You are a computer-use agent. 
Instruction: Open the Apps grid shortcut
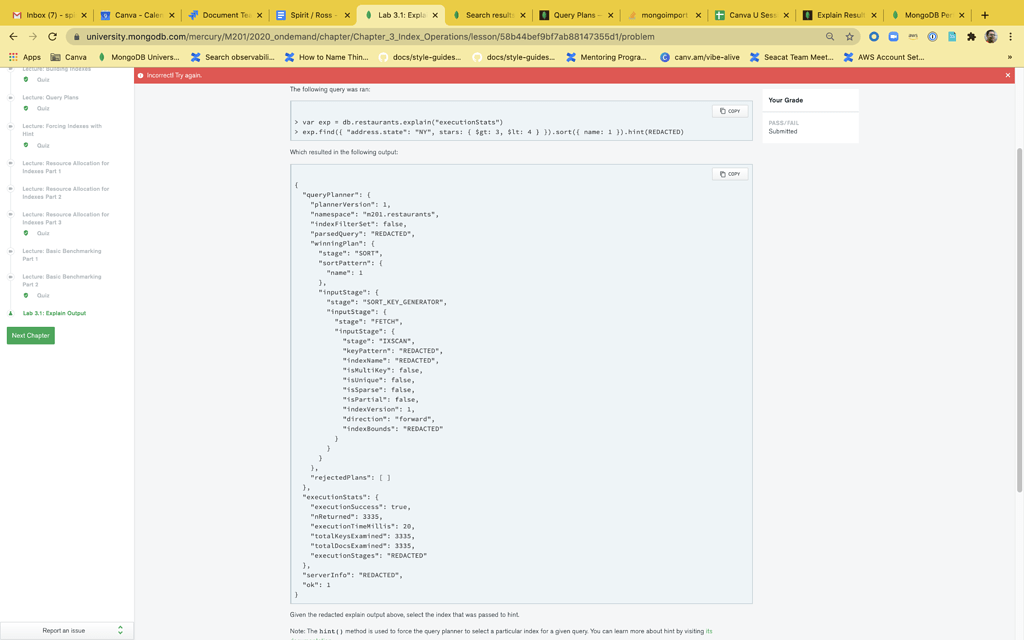tap(25, 57)
